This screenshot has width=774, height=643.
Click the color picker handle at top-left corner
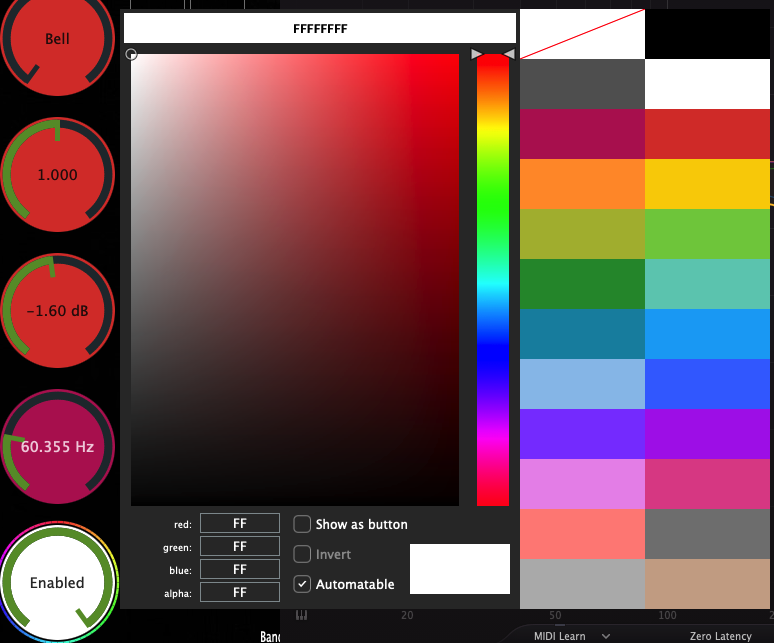(x=131, y=55)
